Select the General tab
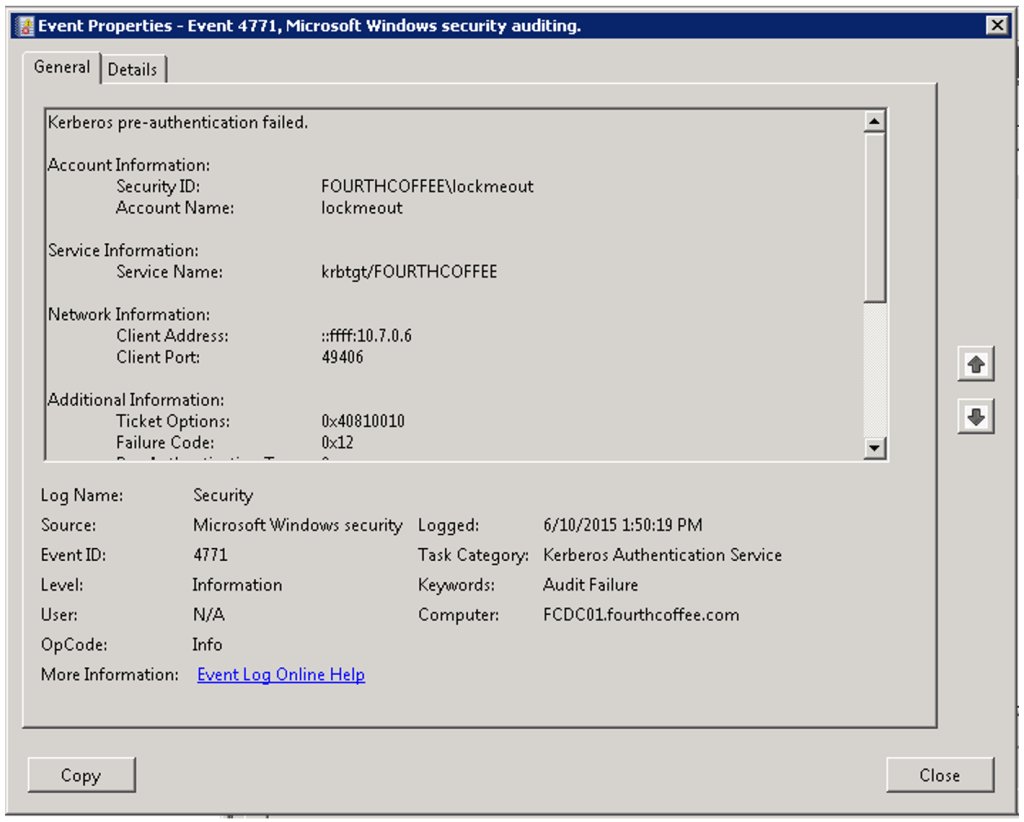The height and width of the screenshot is (822, 1024). click(x=61, y=67)
